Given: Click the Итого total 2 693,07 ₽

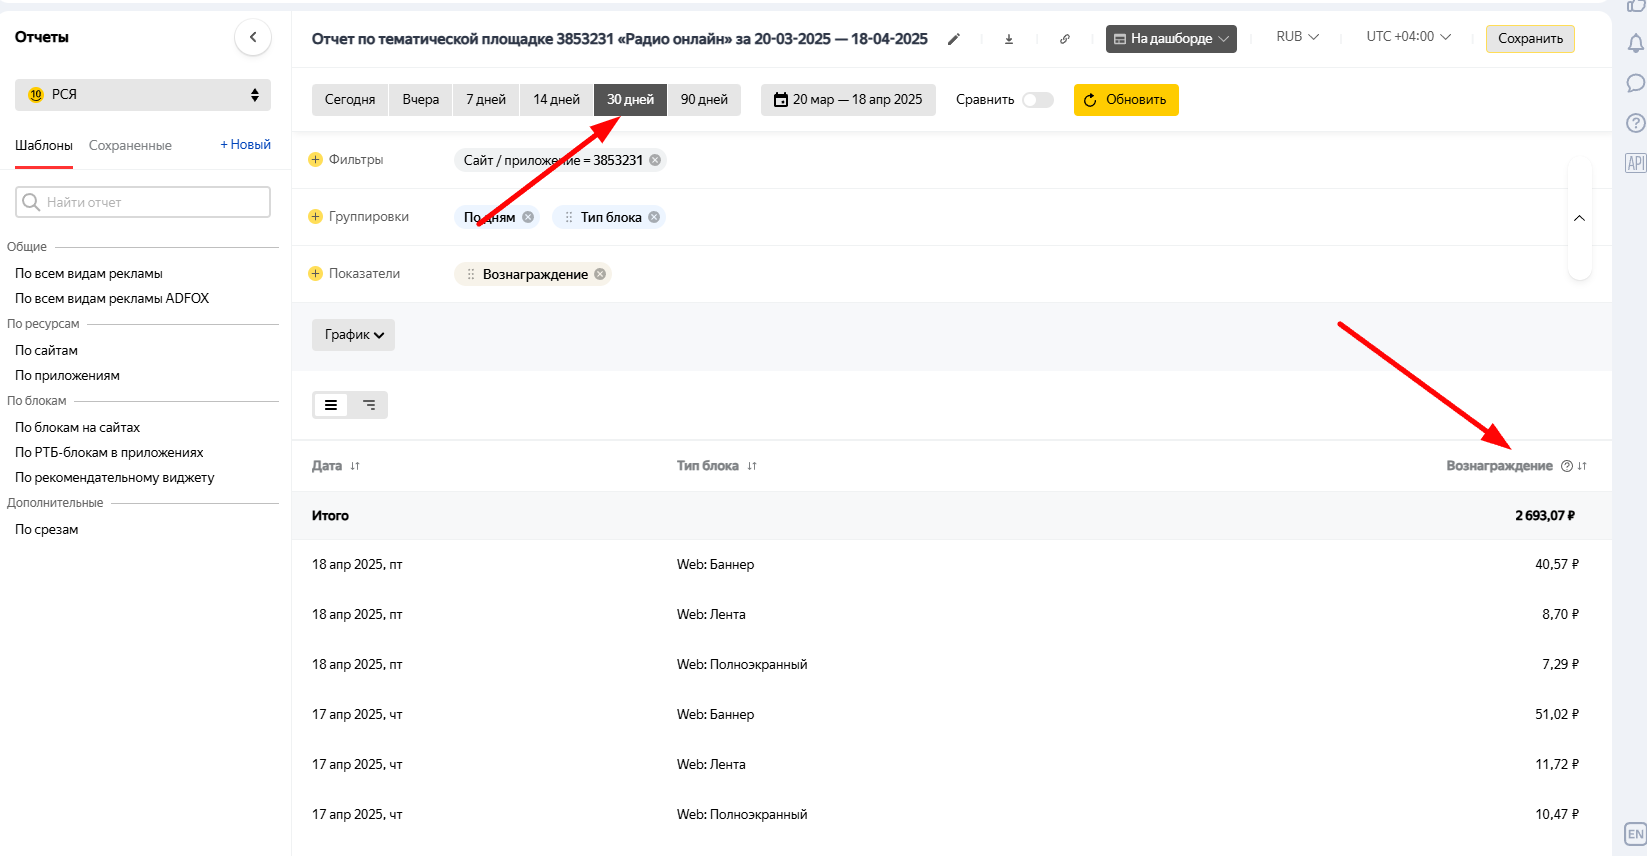Looking at the screenshot, I should pos(1545,516).
